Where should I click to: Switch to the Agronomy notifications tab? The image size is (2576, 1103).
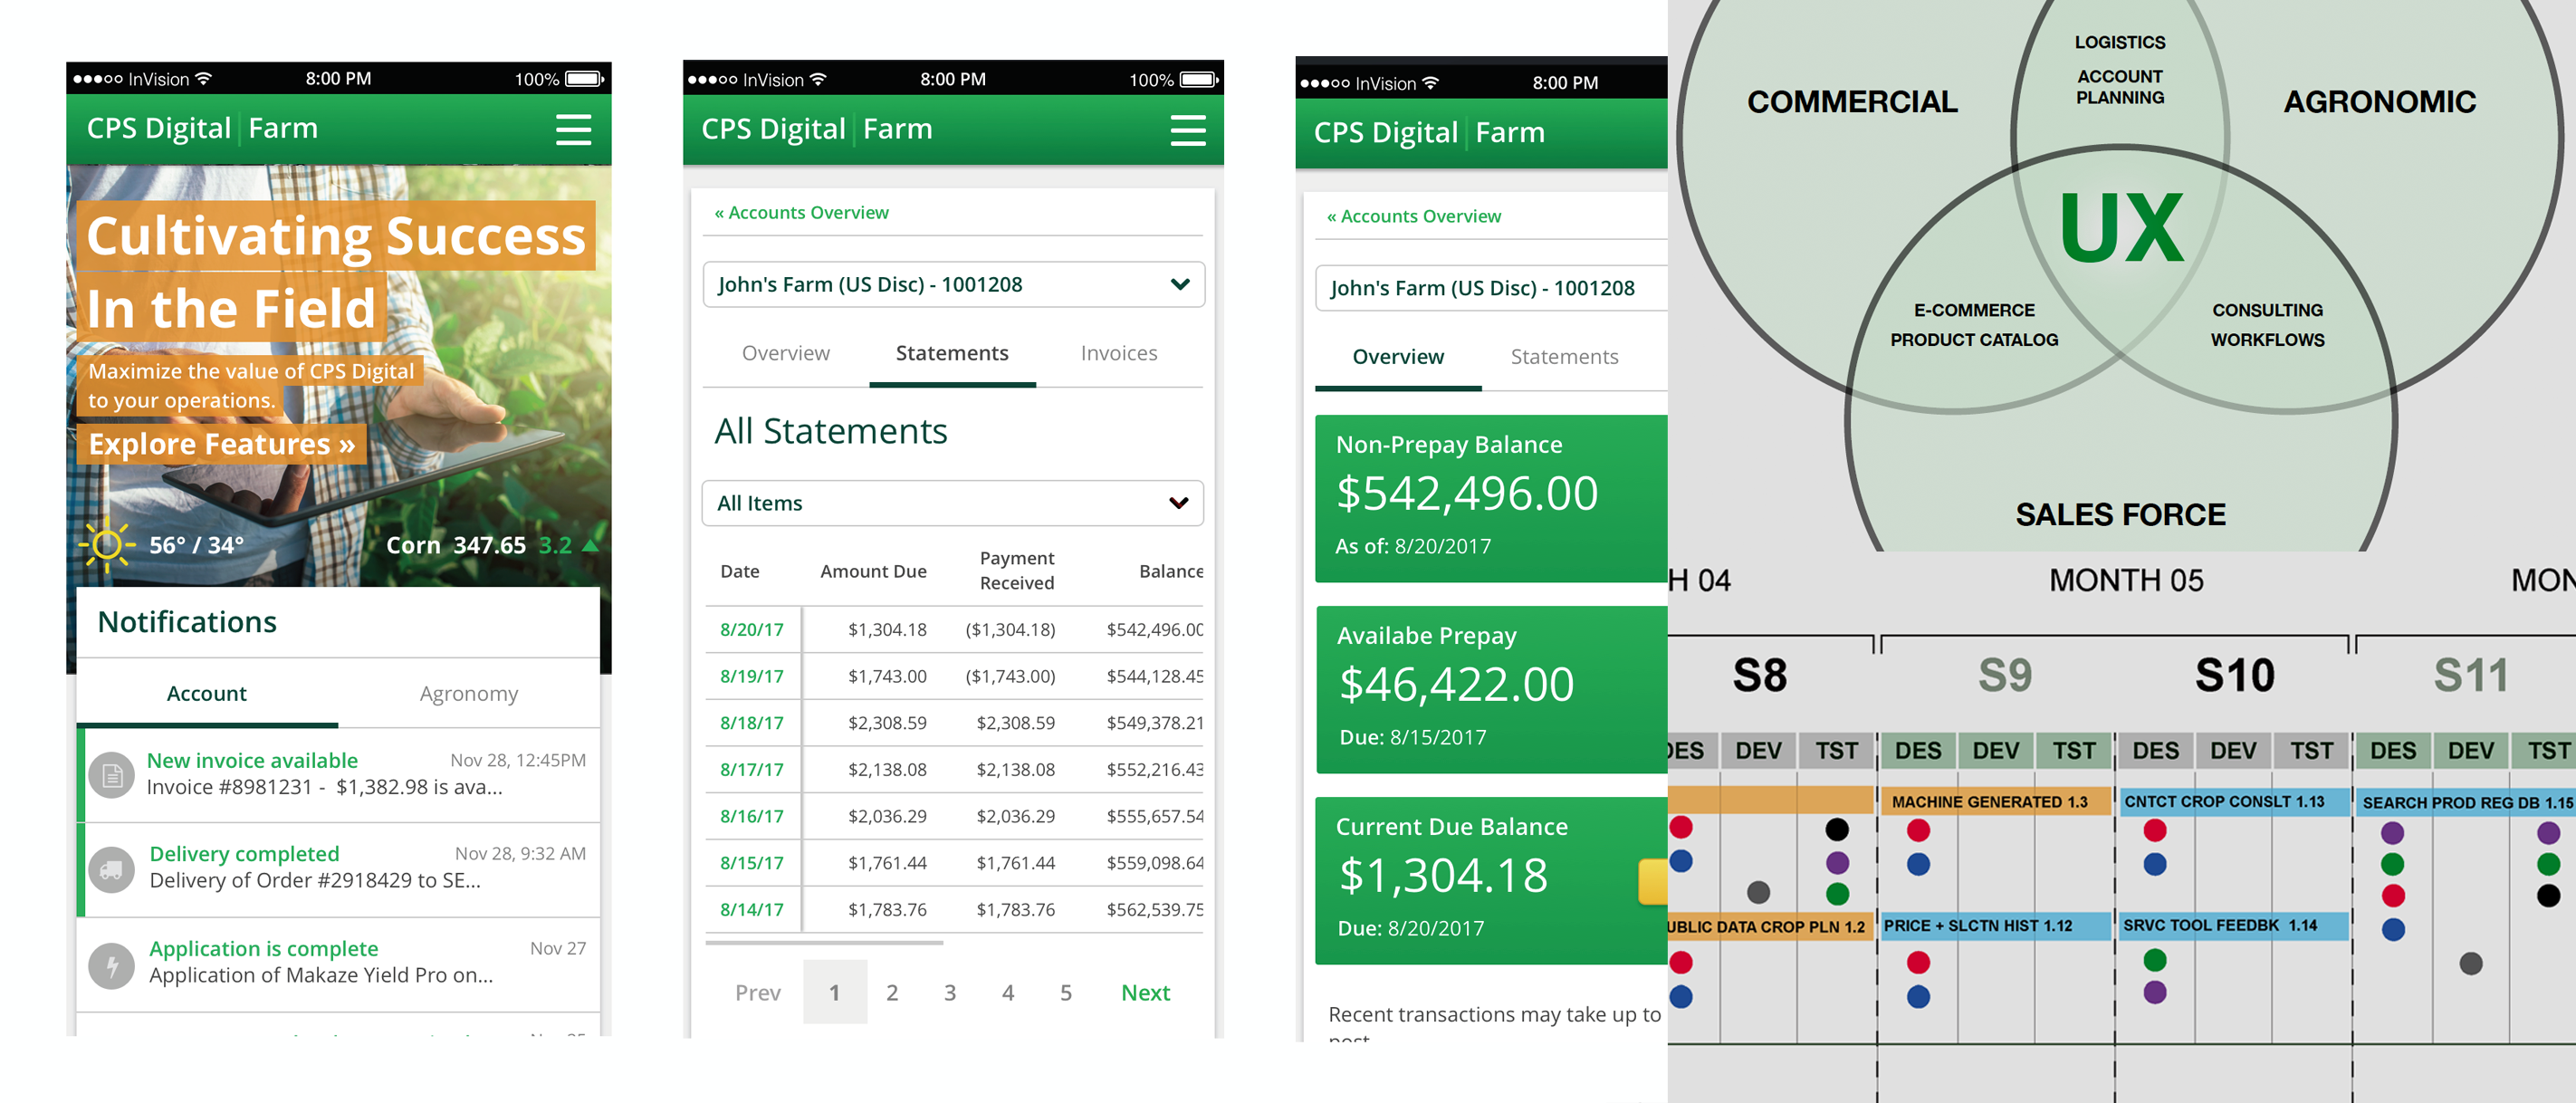[468, 694]
